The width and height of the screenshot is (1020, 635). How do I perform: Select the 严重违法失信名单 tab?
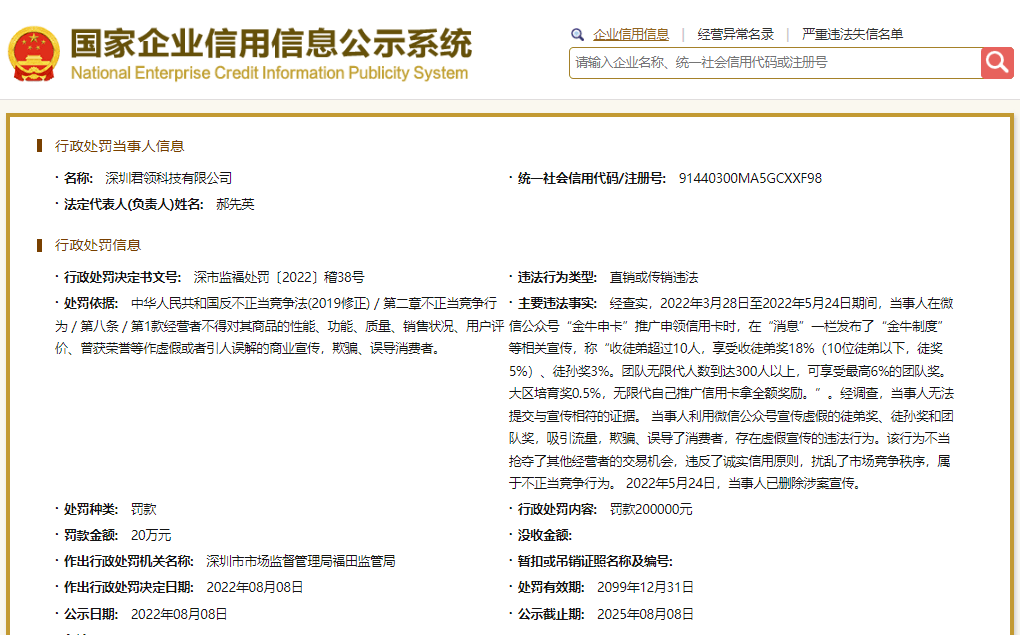pyautogui.click(x=852, y=34)
